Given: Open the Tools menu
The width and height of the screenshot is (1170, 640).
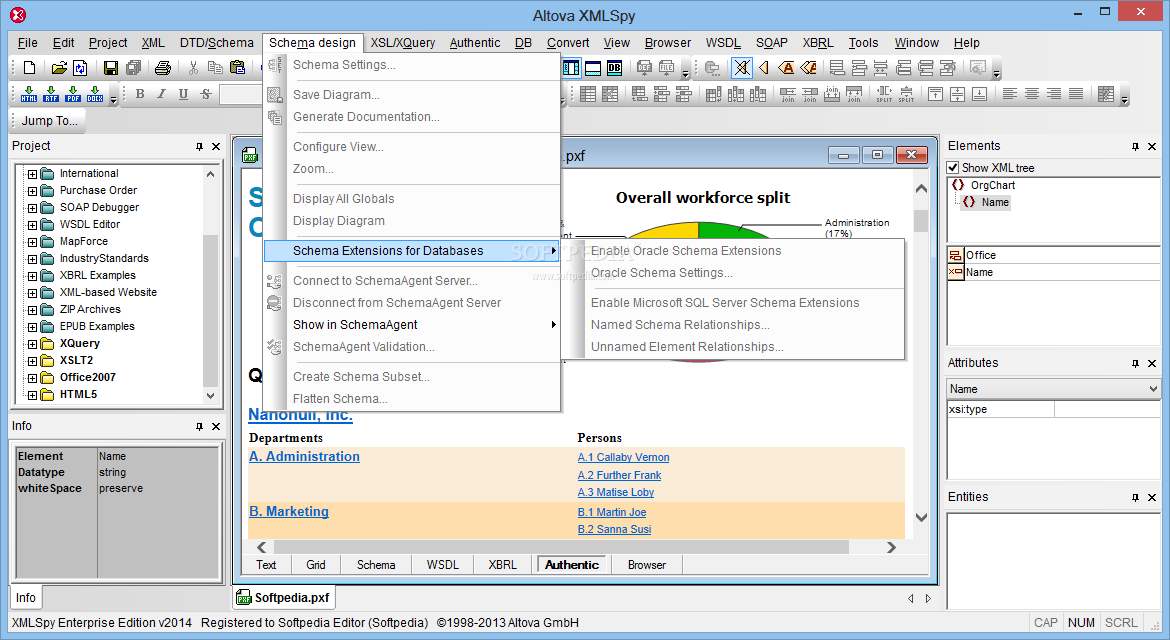Looking at the screenshot, I should [x=863, y=43].
